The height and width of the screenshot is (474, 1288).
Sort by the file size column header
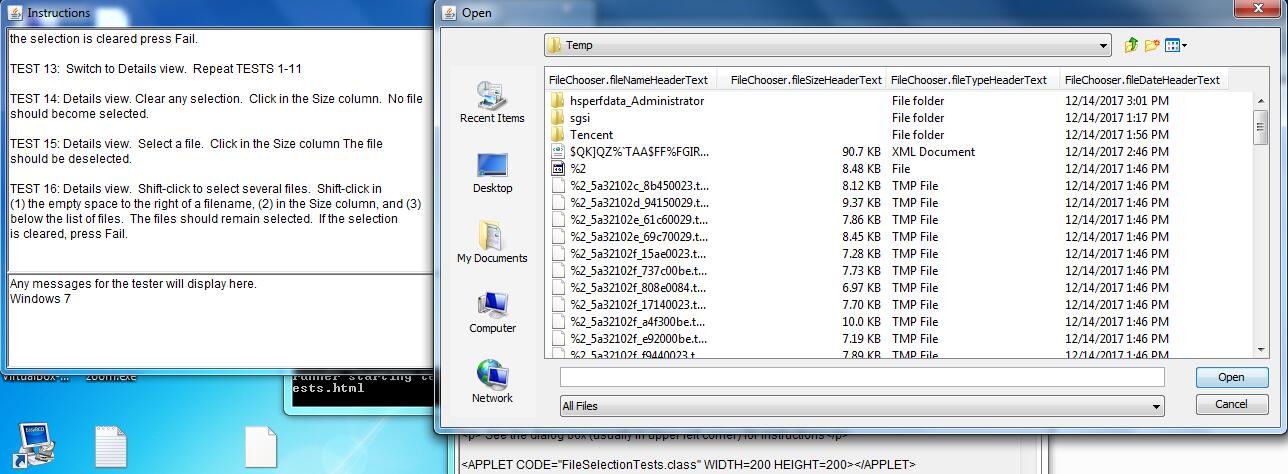pyautogui.click(x=806, y=80)
